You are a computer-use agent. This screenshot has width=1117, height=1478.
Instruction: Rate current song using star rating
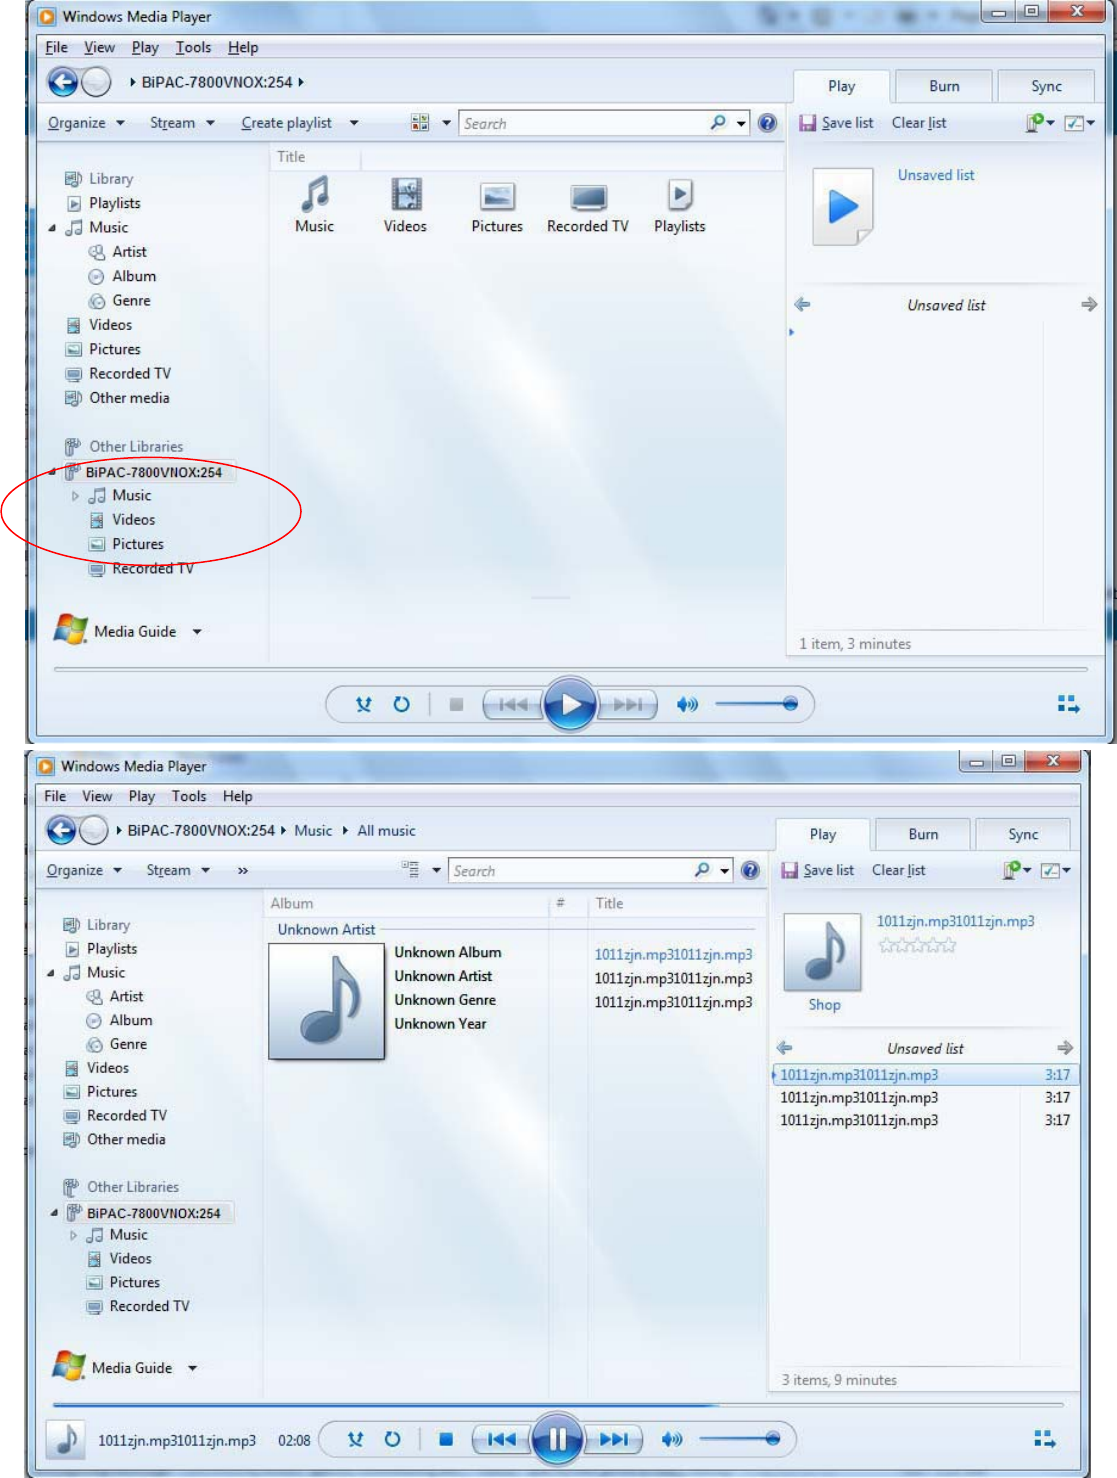(917, 945)
